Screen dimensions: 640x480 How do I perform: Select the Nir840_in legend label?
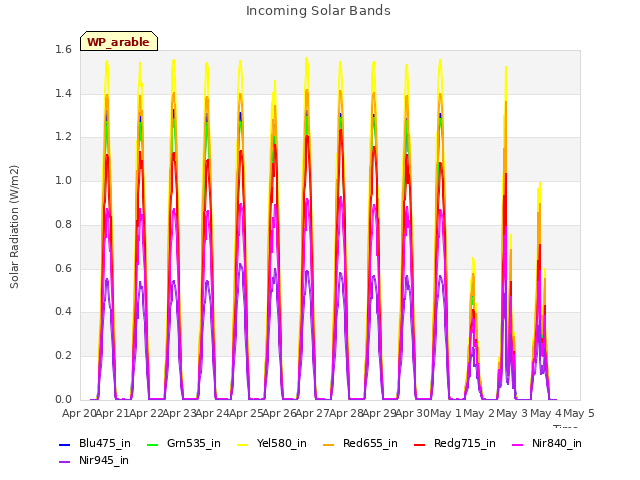coord(557,444)
